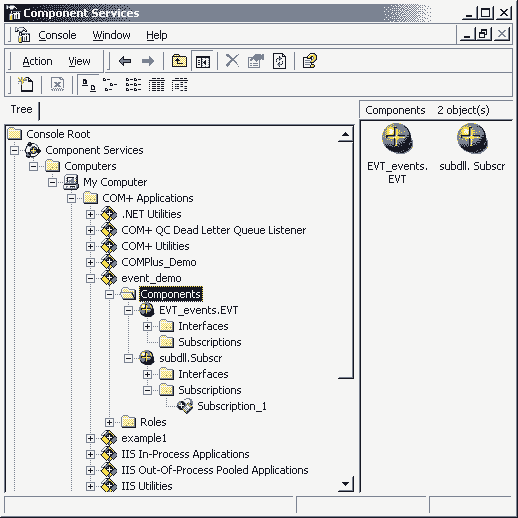The width and height of the screenshot is (518, 518).
Task: Expand the COMPlus_Demo application
Action: [90, 262]
